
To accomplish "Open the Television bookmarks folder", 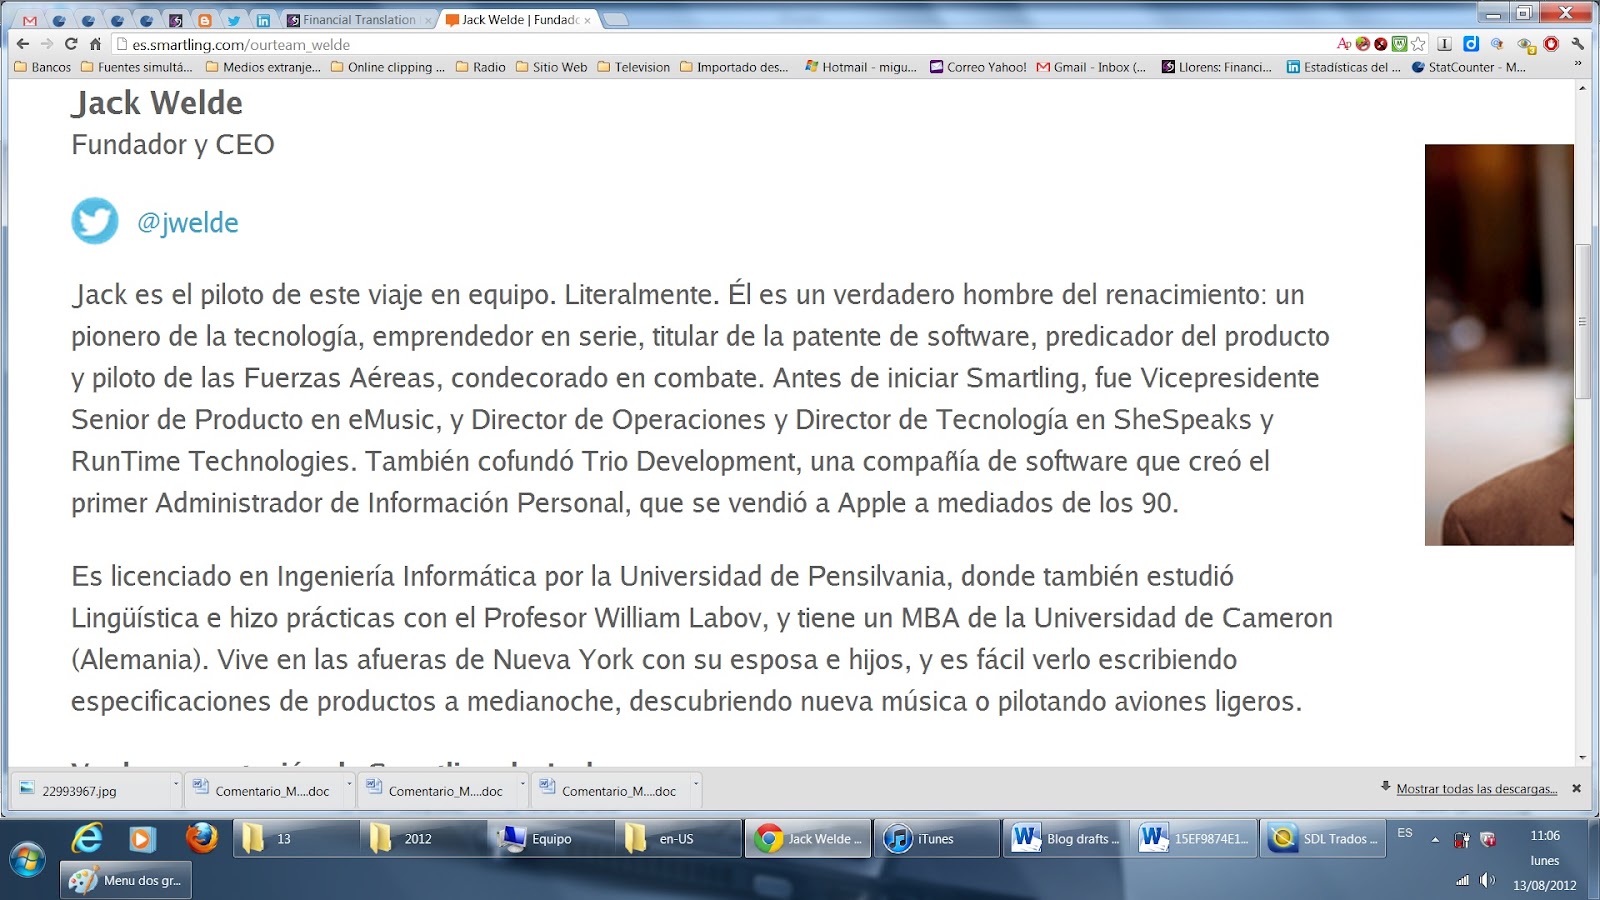I will [x=633, y=67].
